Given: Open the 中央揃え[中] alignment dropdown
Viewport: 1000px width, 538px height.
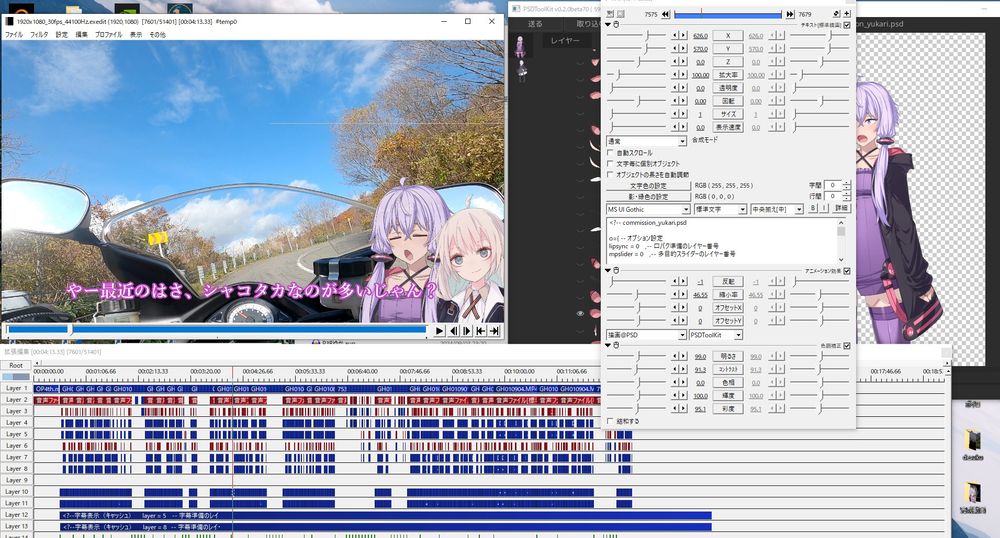Looking at the screenshot, I should pyautogui.click(x=777, y=209).
